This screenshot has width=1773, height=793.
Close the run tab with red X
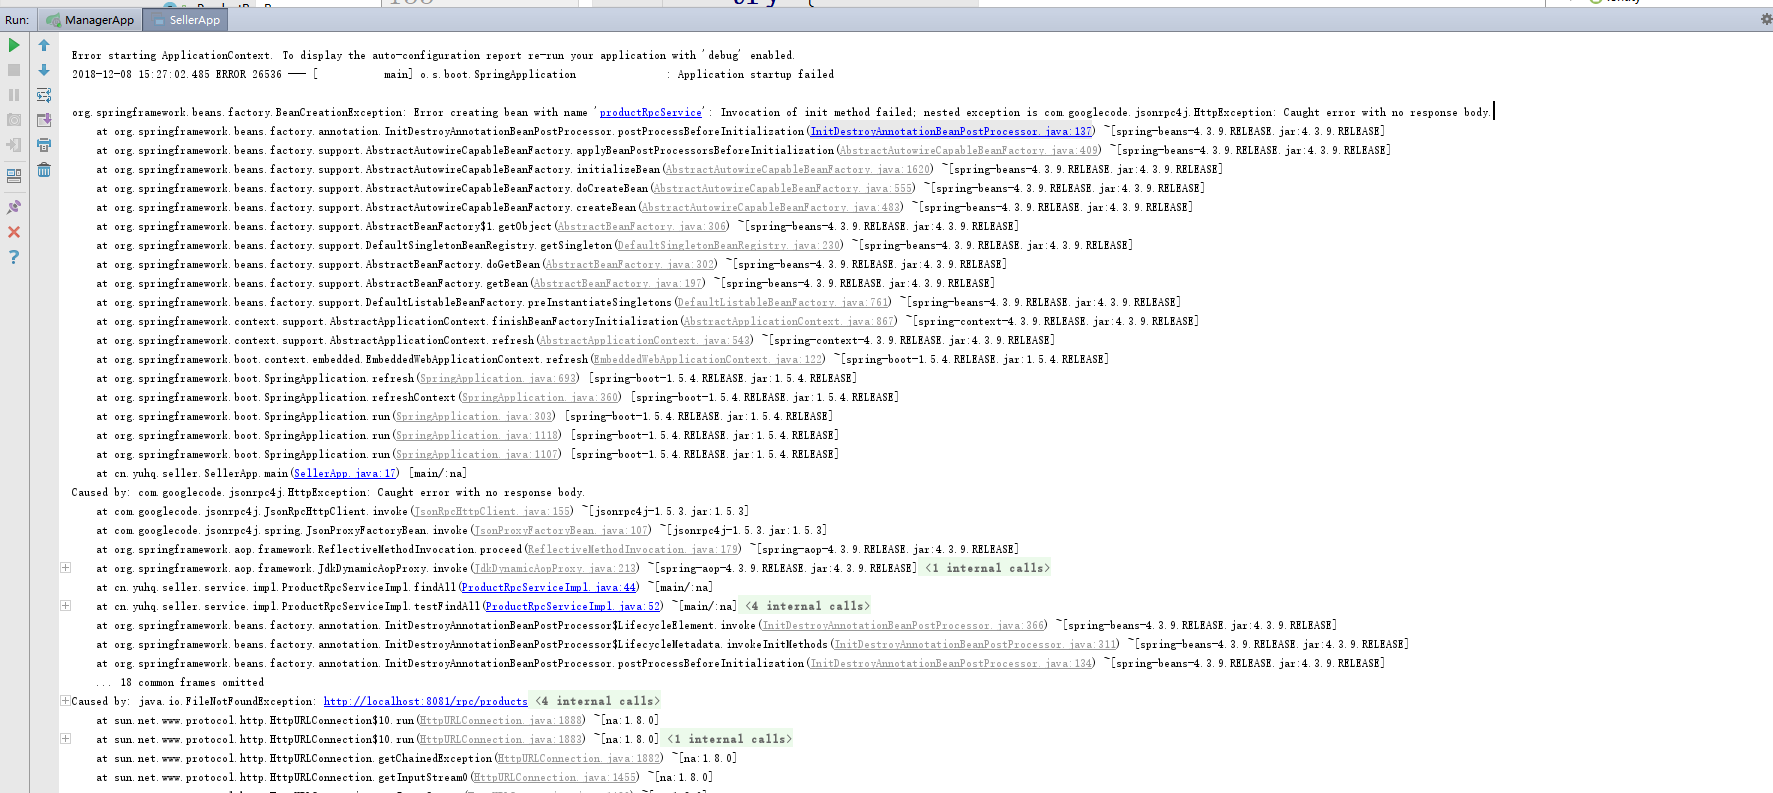coord(14,232)
